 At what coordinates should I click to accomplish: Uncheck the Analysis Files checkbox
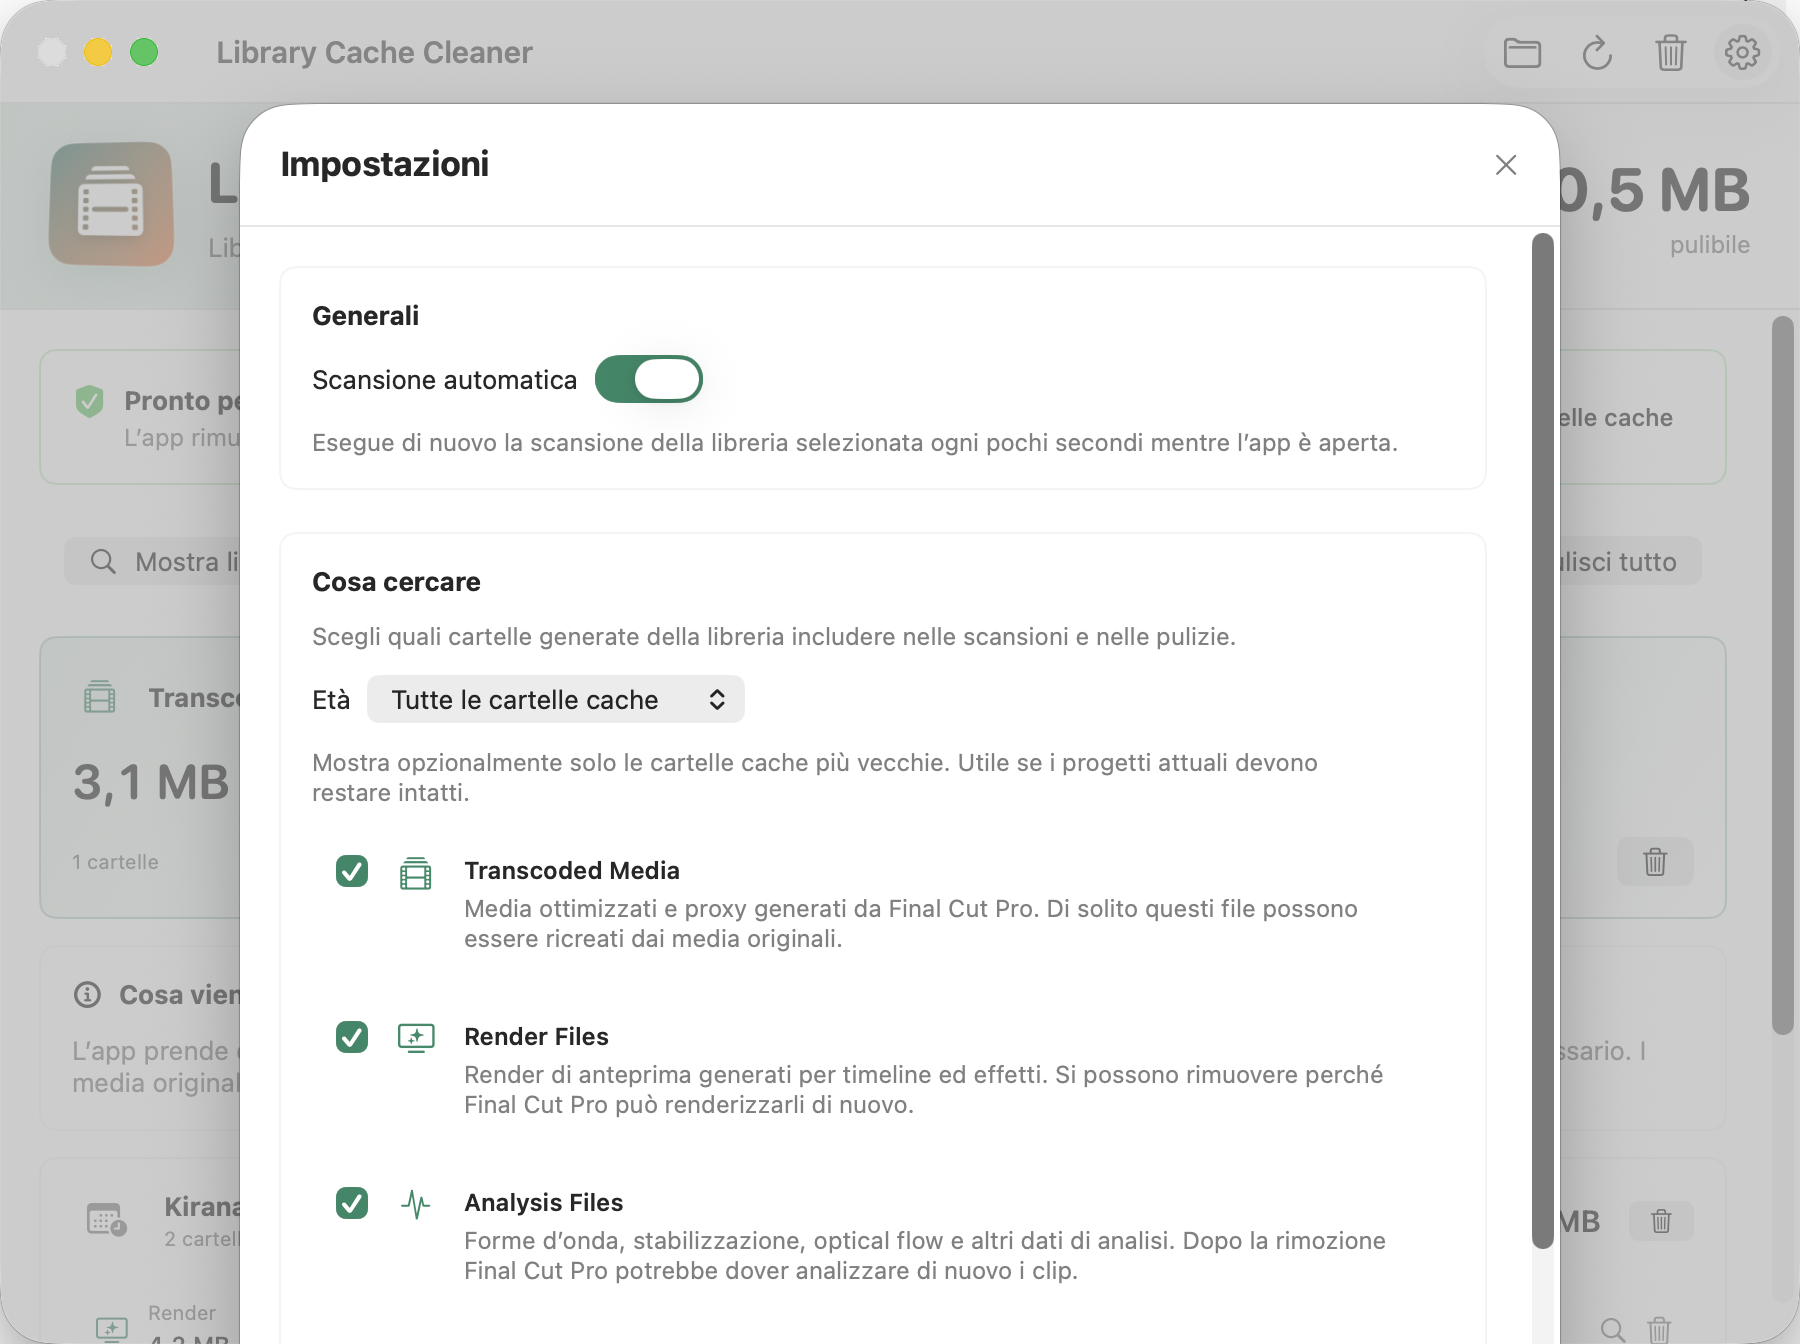[352, 1203]
